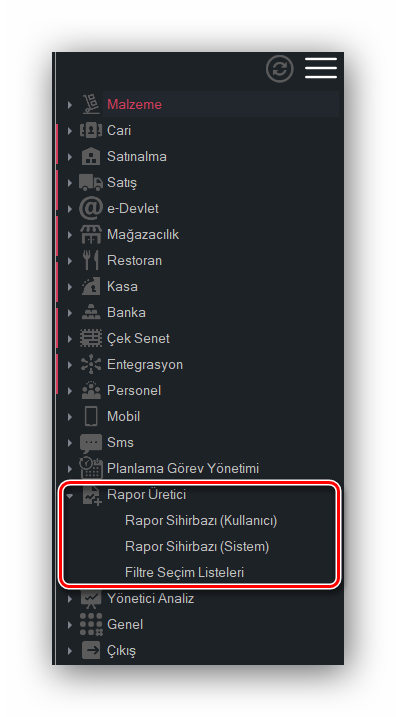
Task: Expand the Yönetici Analiz arrow
Action: [70, 599]
